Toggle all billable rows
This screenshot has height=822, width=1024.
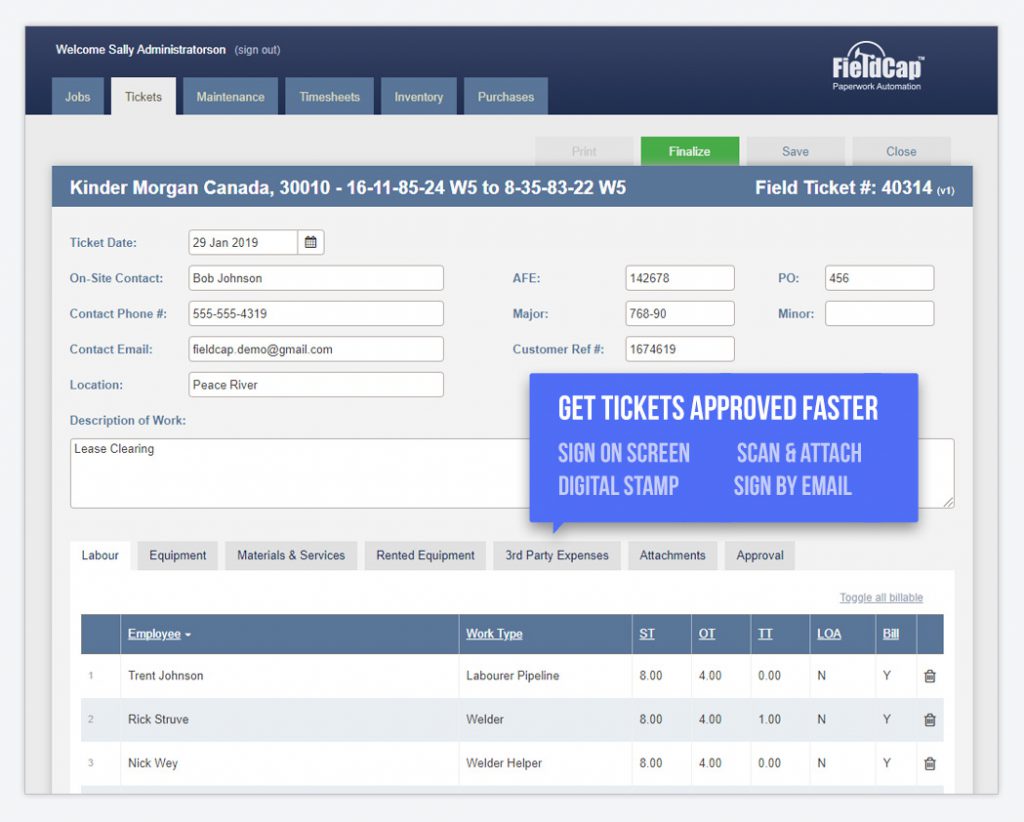879,597
